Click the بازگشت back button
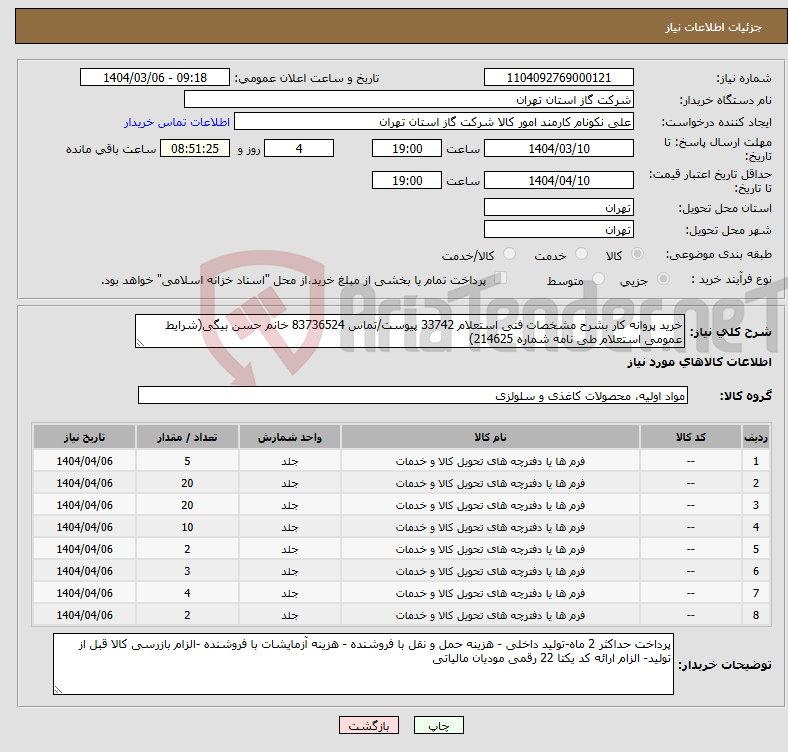Image resolution: width=788 pixels, height=752 pixels. [x=369, y=725]
